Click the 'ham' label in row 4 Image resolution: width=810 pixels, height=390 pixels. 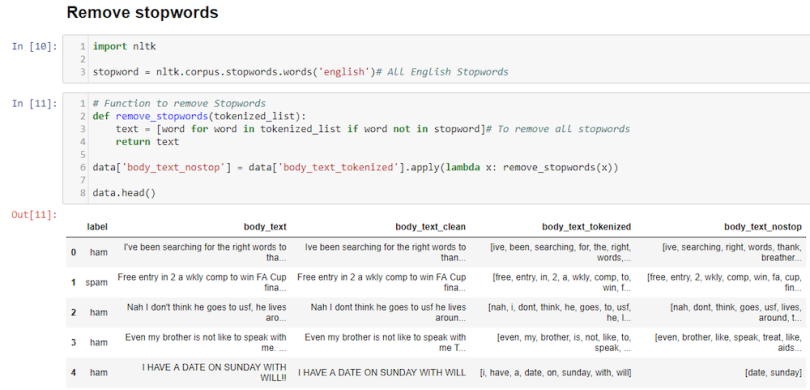99,372
